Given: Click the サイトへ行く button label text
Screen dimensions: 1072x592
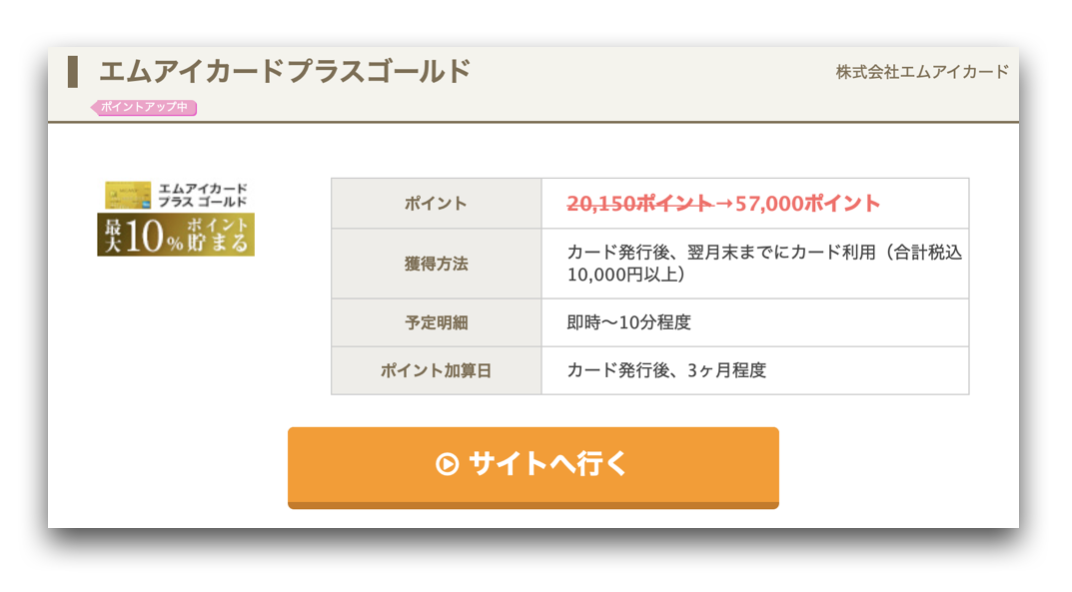Looking at the screenshot, I should point(548,464).
